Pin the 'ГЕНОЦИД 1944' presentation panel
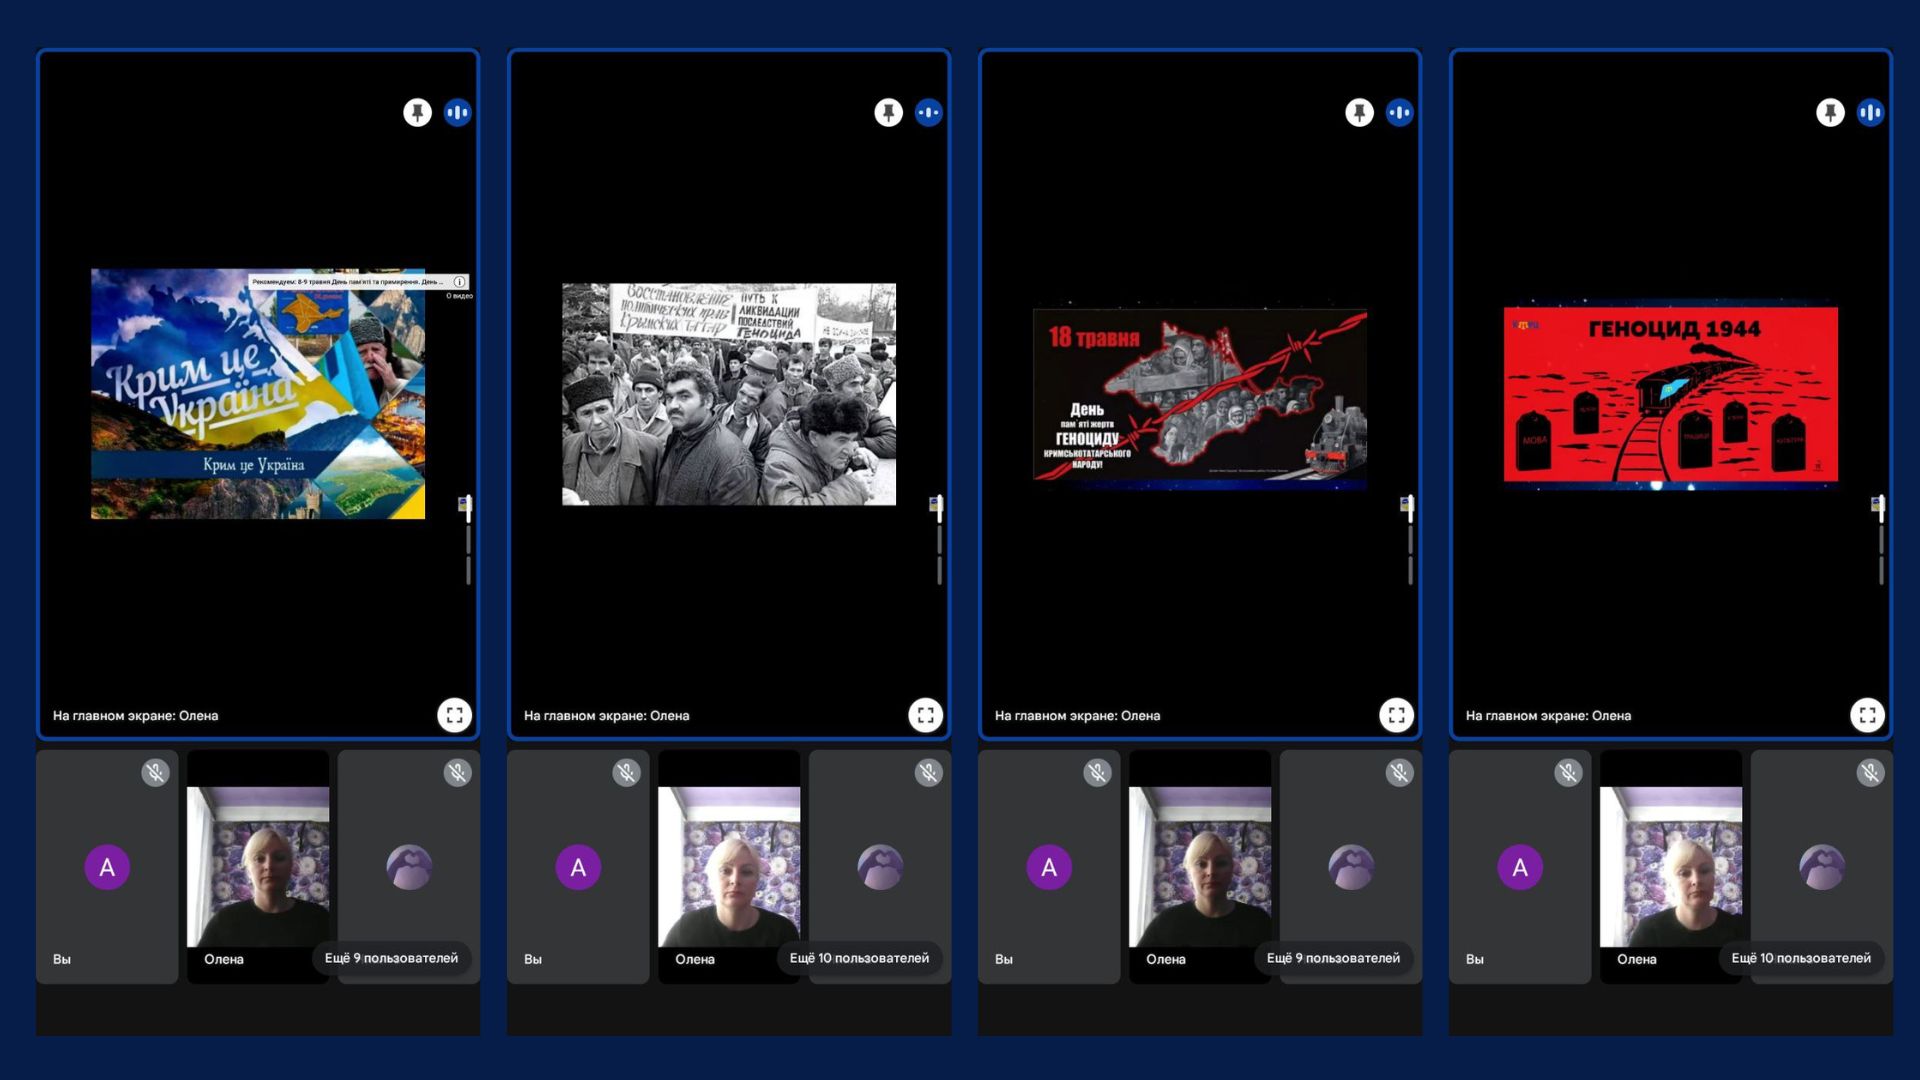 1830,112
